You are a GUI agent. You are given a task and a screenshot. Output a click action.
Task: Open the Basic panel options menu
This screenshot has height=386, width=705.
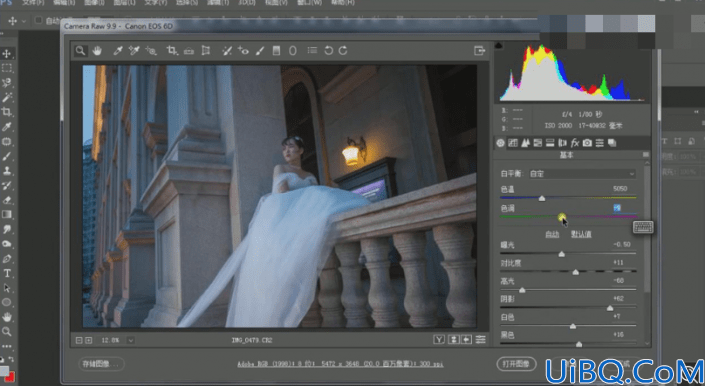point(646,155)
